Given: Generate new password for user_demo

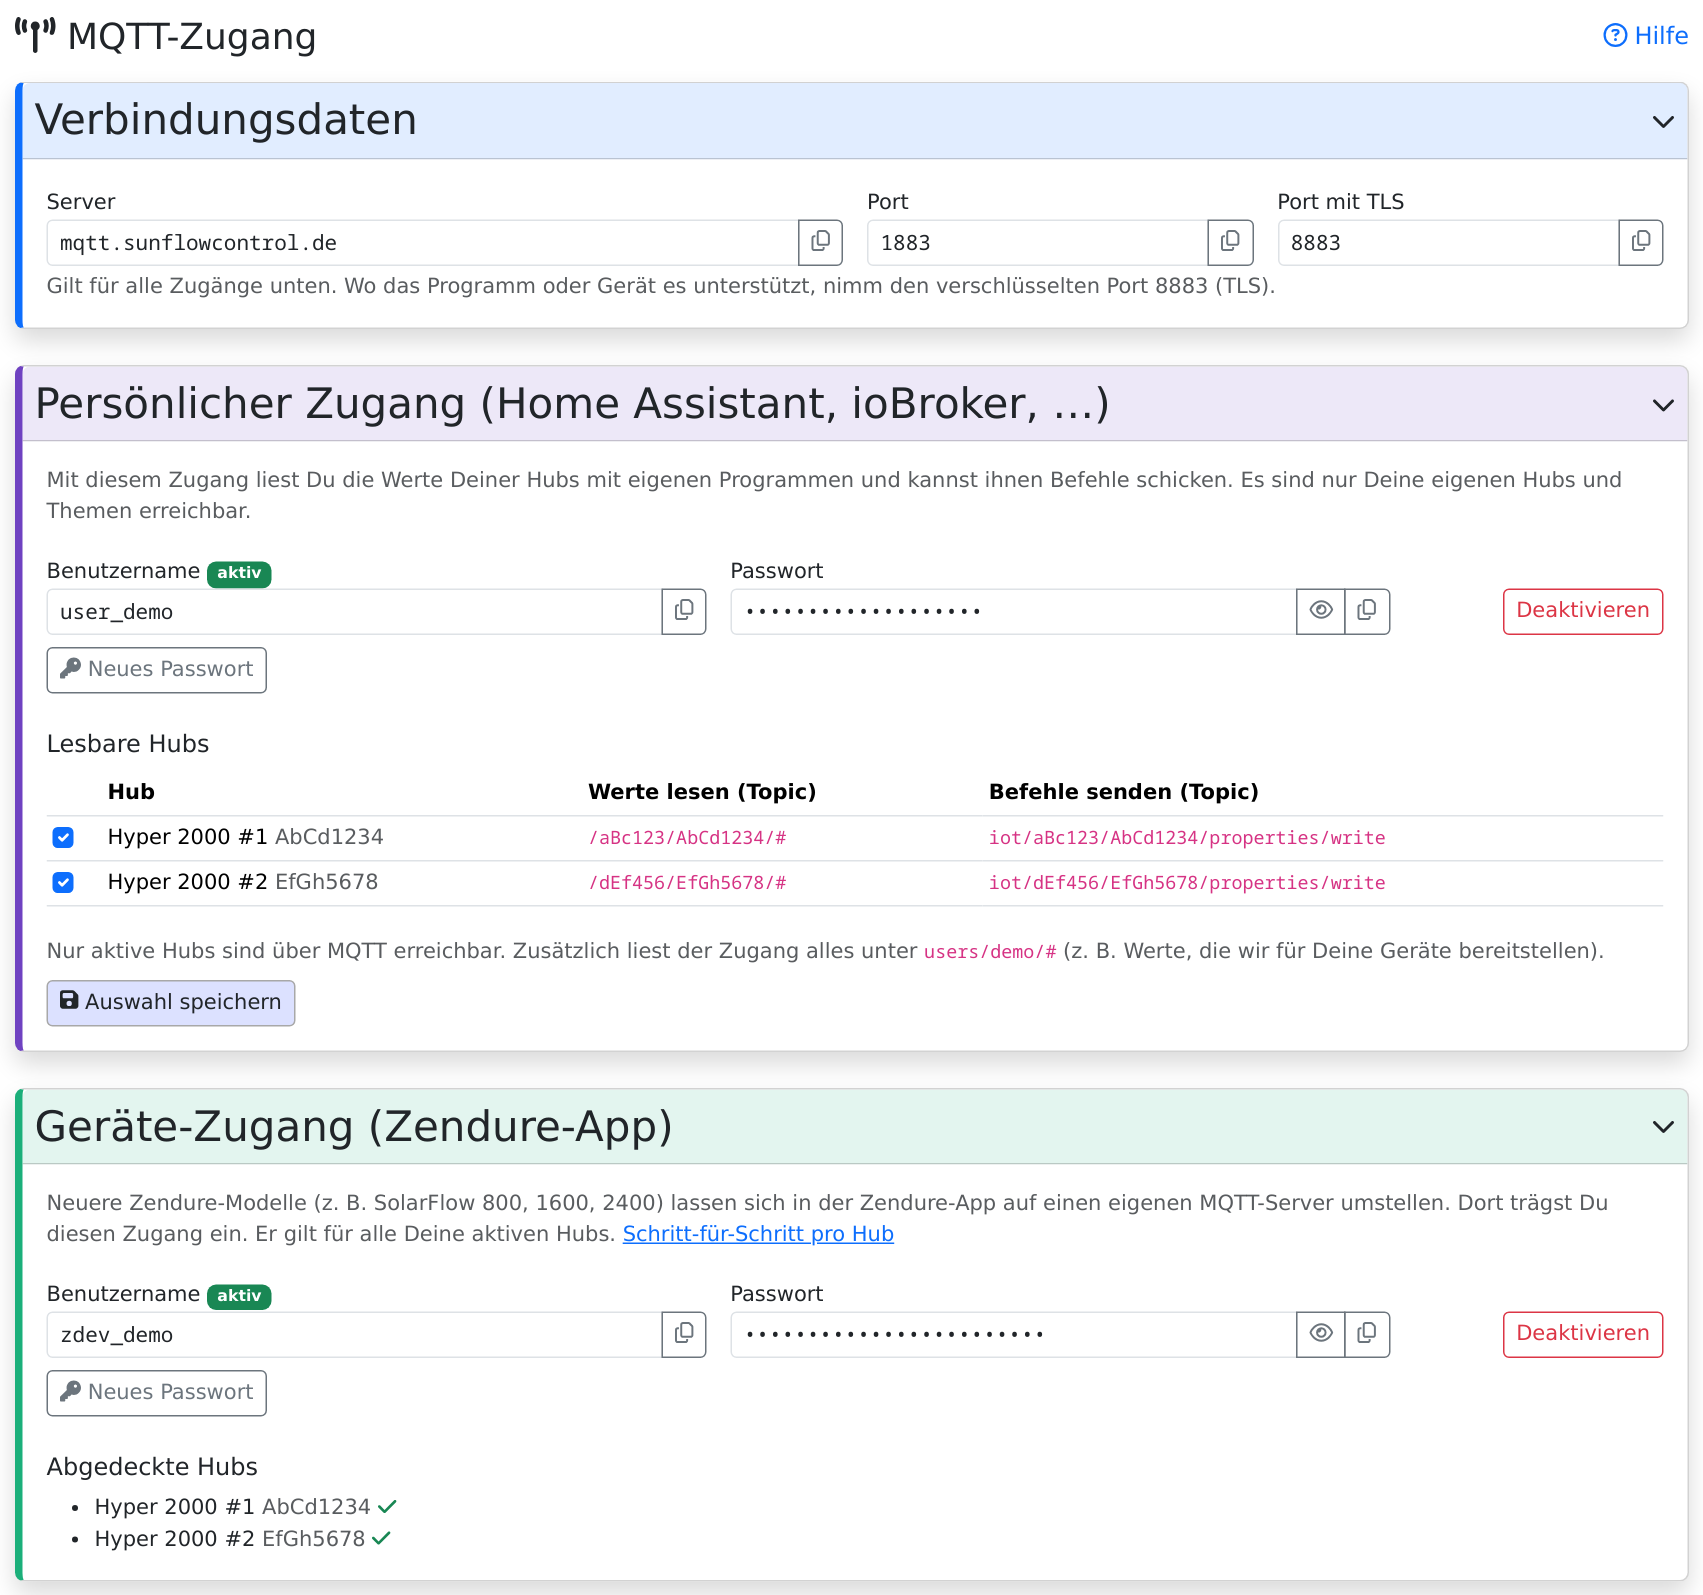Looking at the screenshot, I should [157, 670].
